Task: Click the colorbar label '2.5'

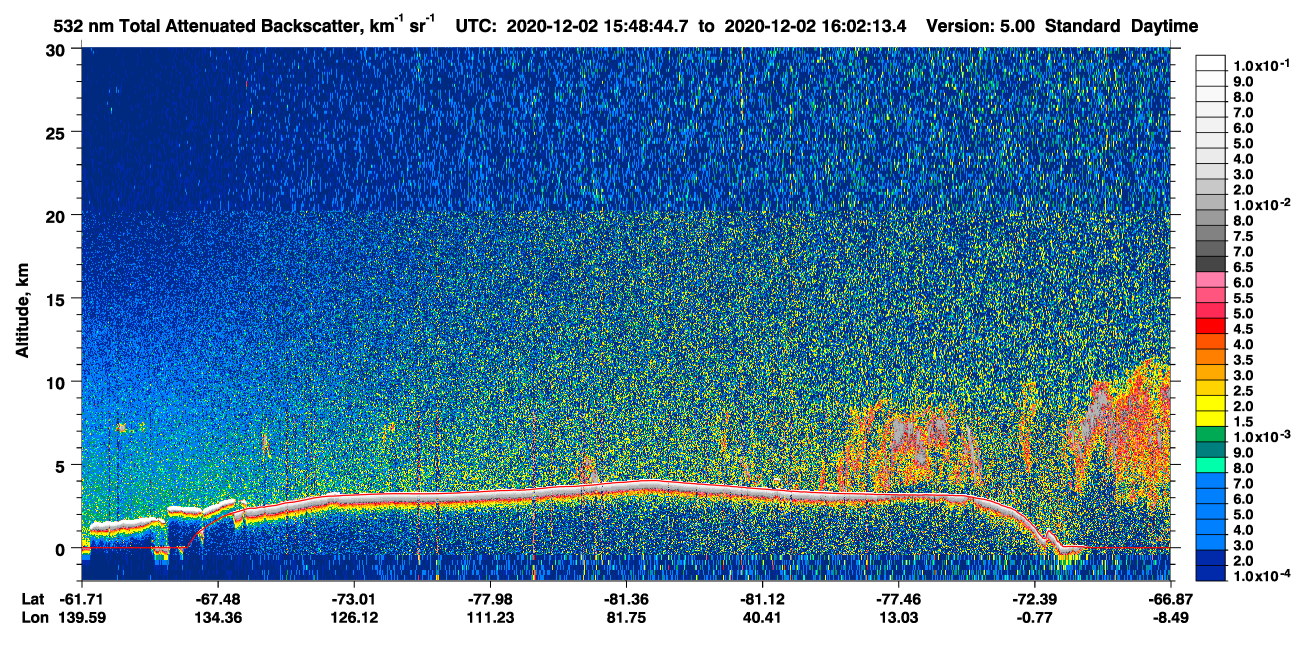Action: 1243,392
